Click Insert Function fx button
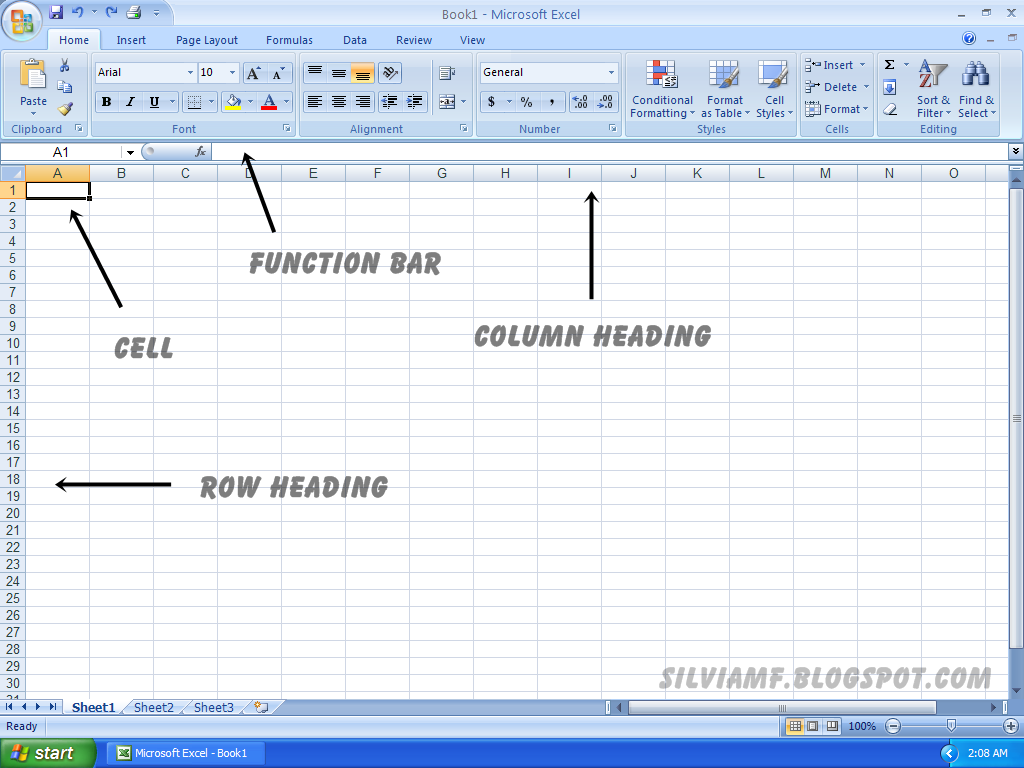Screen dimensions: 1024x768 pos(200,152)
